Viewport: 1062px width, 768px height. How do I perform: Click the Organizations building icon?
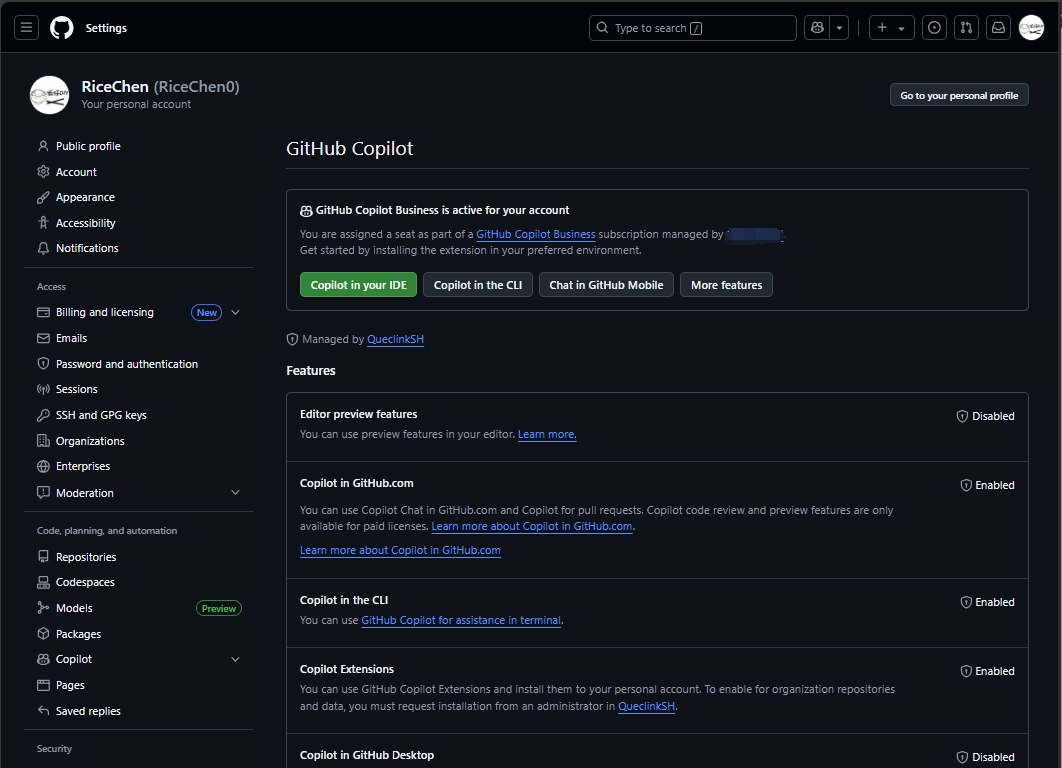[x=43, y=441]
